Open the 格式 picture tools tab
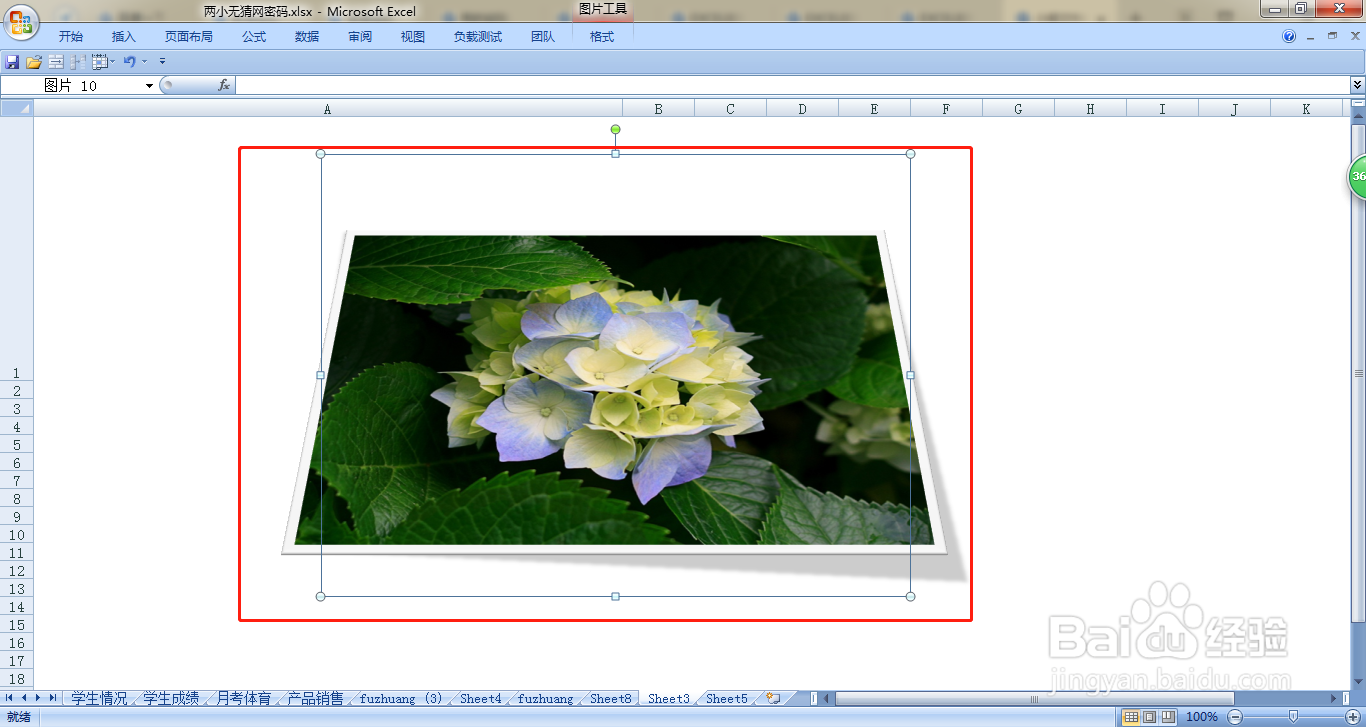 coord(602,36)
